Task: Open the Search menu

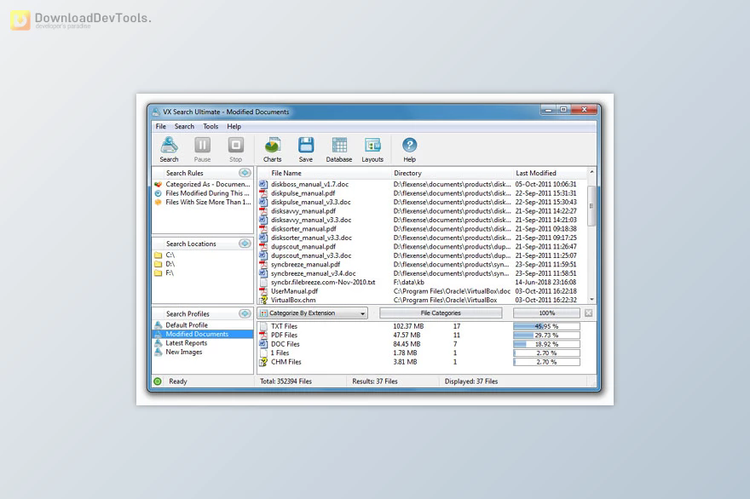Action: point(184,126)
